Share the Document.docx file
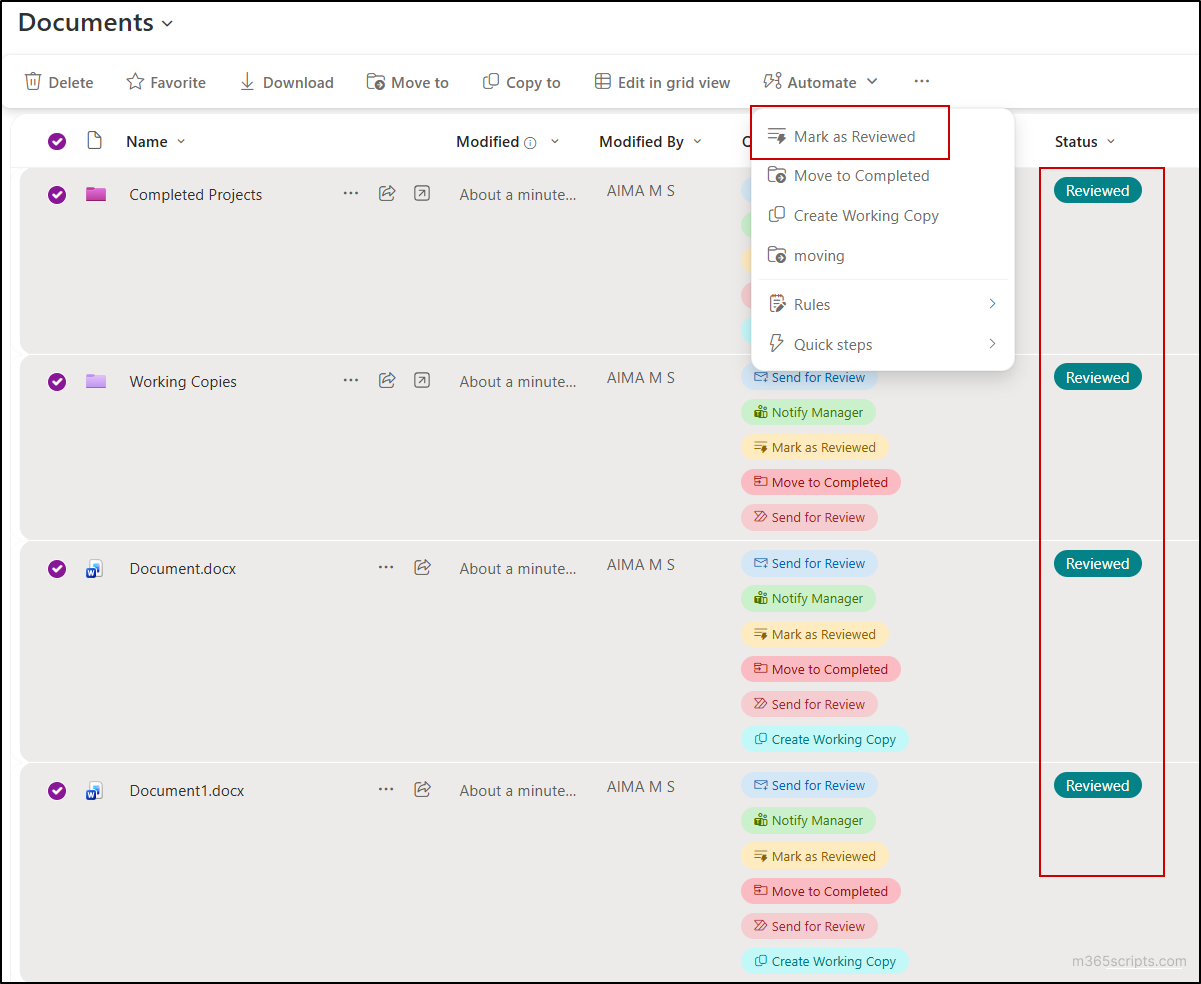This screenshot has height=984, width=1201. [x=422, y=567]
